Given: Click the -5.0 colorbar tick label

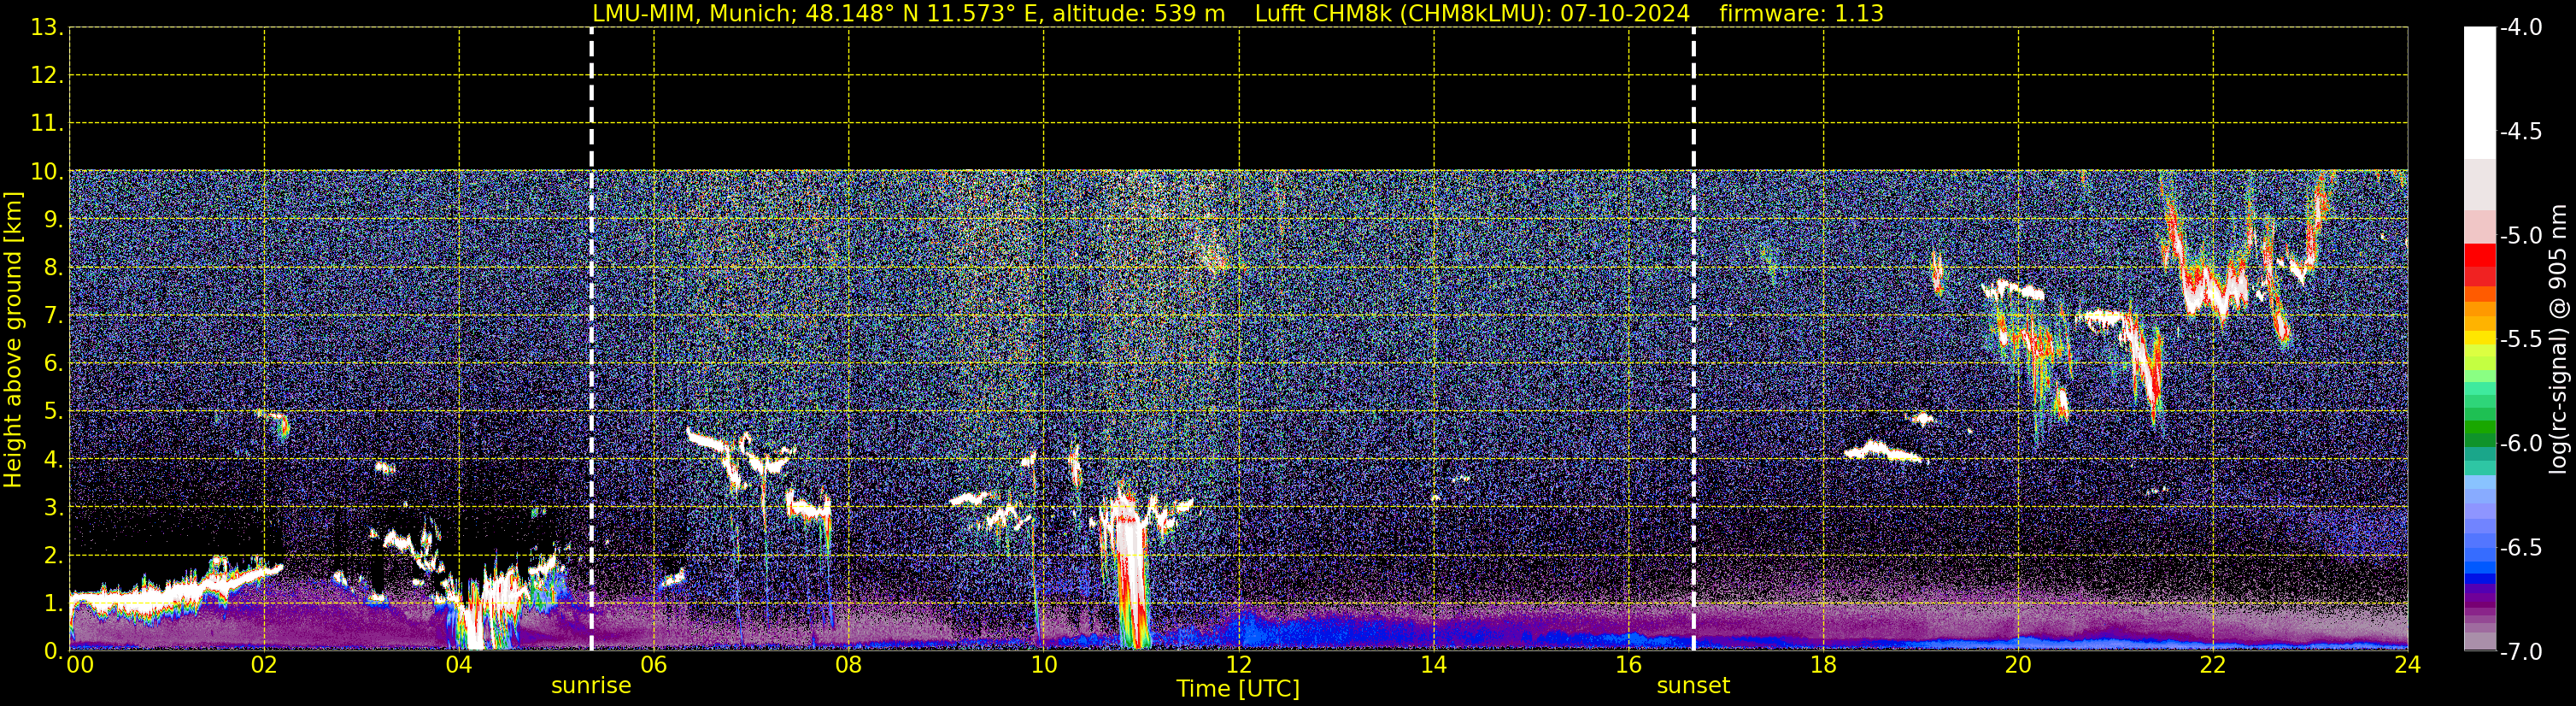Looking at the screenshot, I should coord(2520,236).
